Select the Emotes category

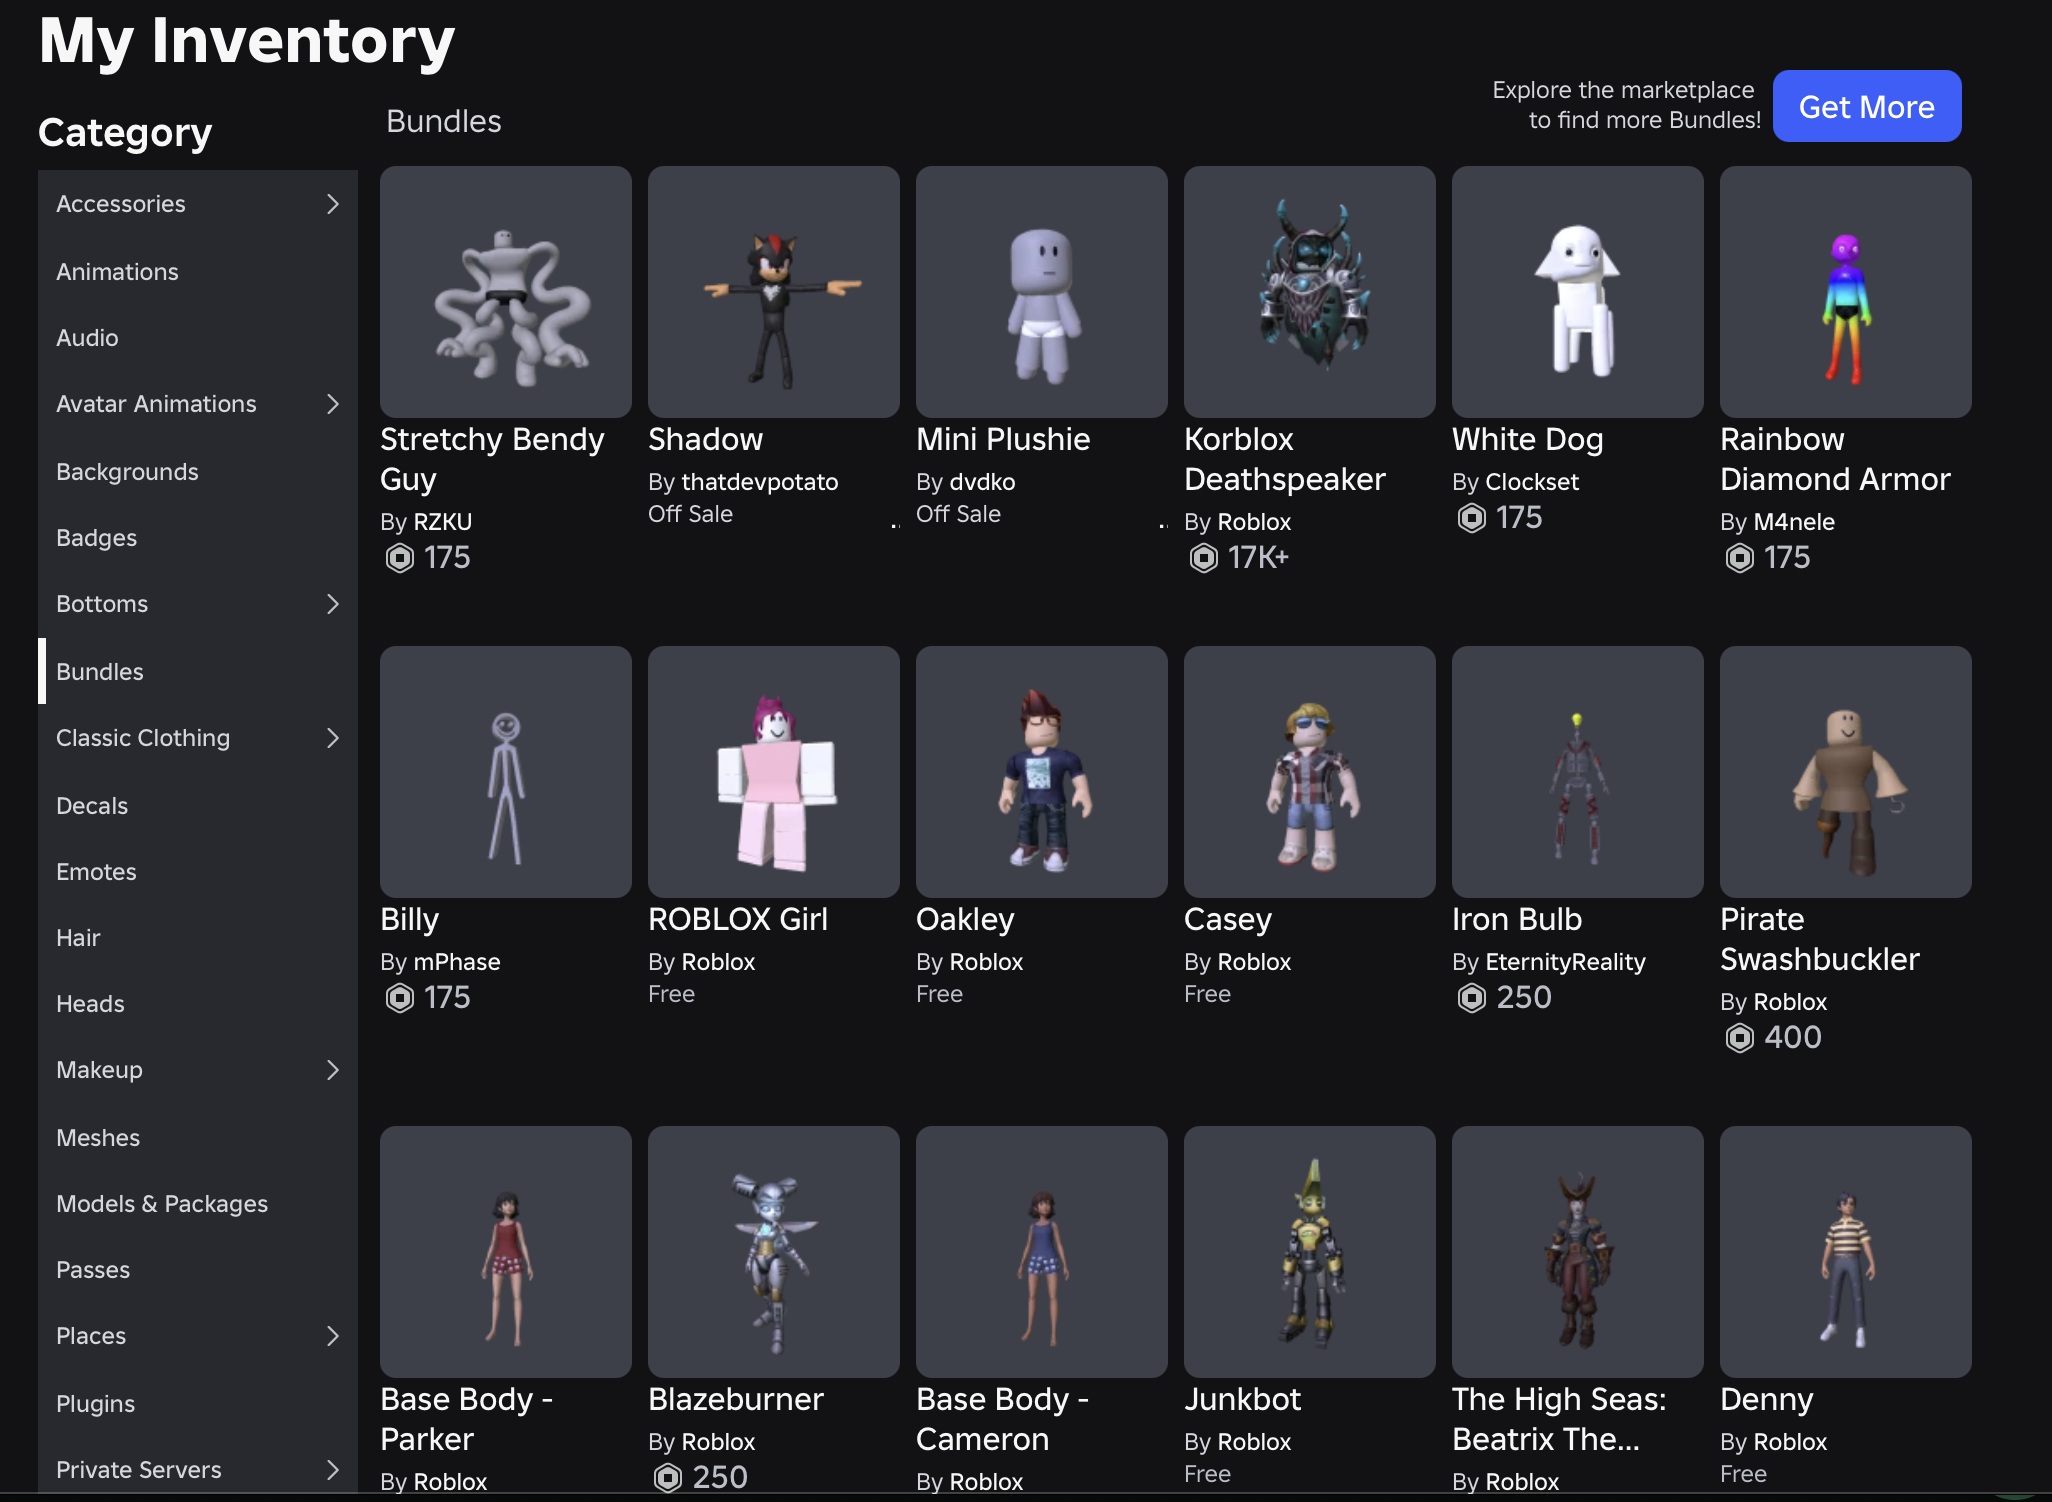click(198, 872)
